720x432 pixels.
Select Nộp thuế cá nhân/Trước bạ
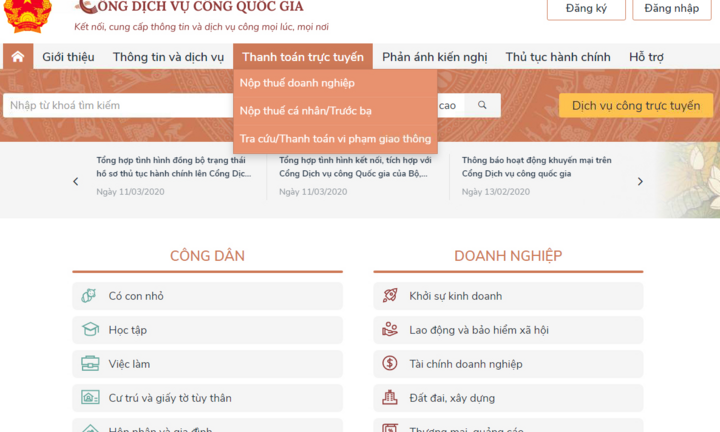335,111
